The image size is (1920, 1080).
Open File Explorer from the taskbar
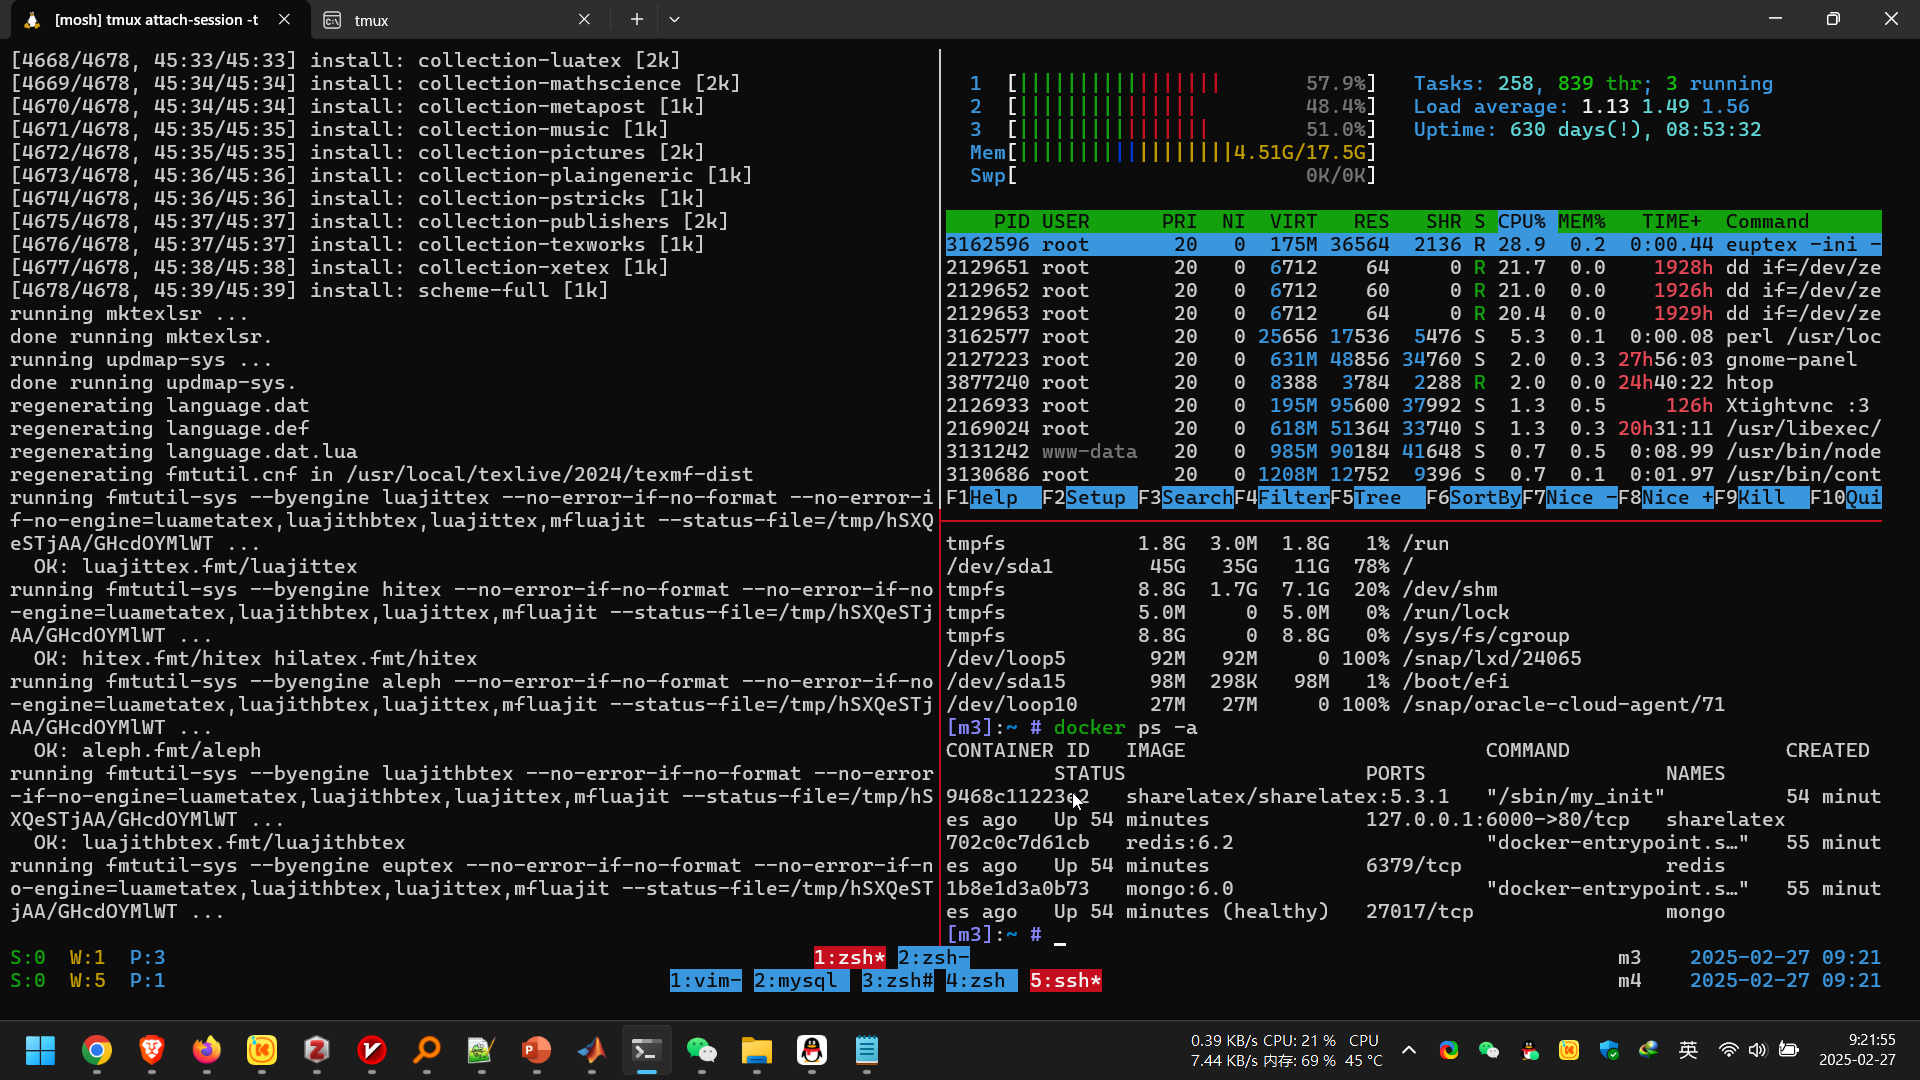coord(757,1050)
